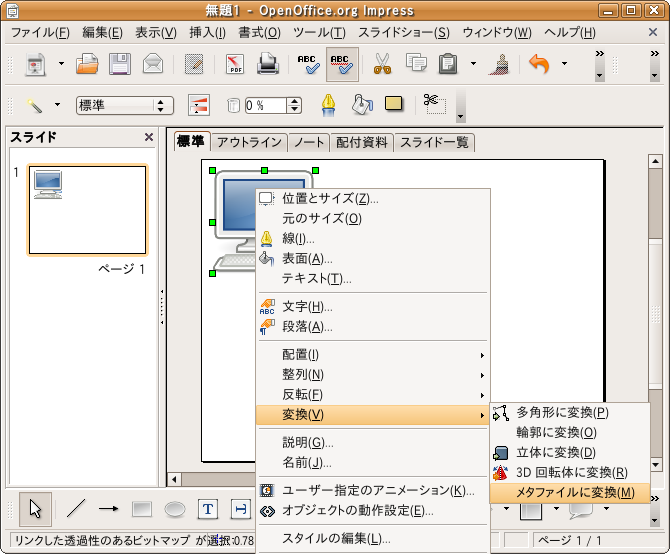Choose 段落(A)... in the context menu

pyautogui.click(x=373, y=327)
